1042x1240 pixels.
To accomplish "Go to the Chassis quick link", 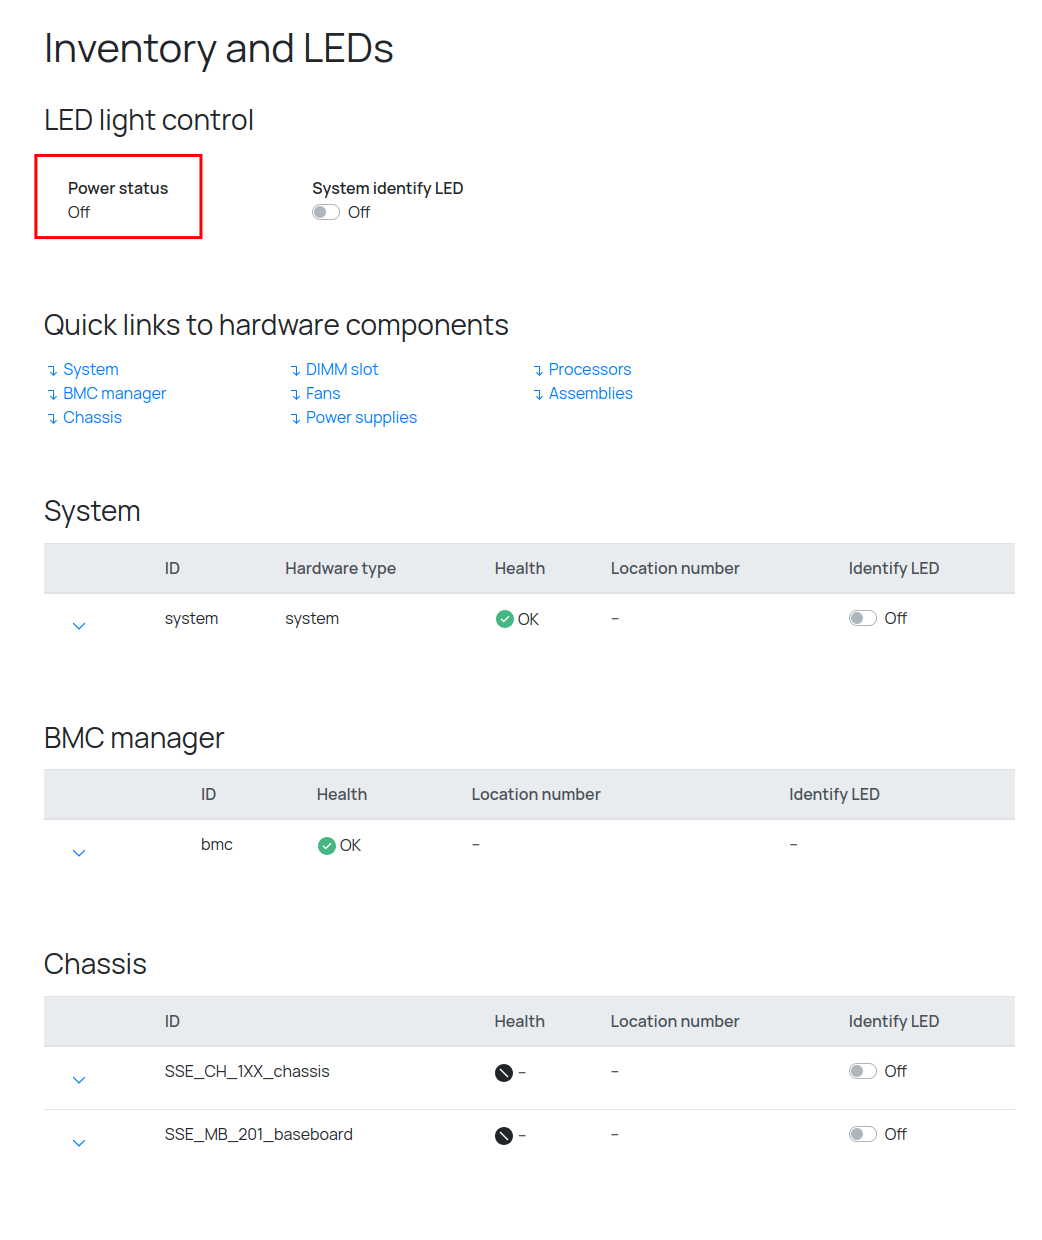I will [92, 417].
